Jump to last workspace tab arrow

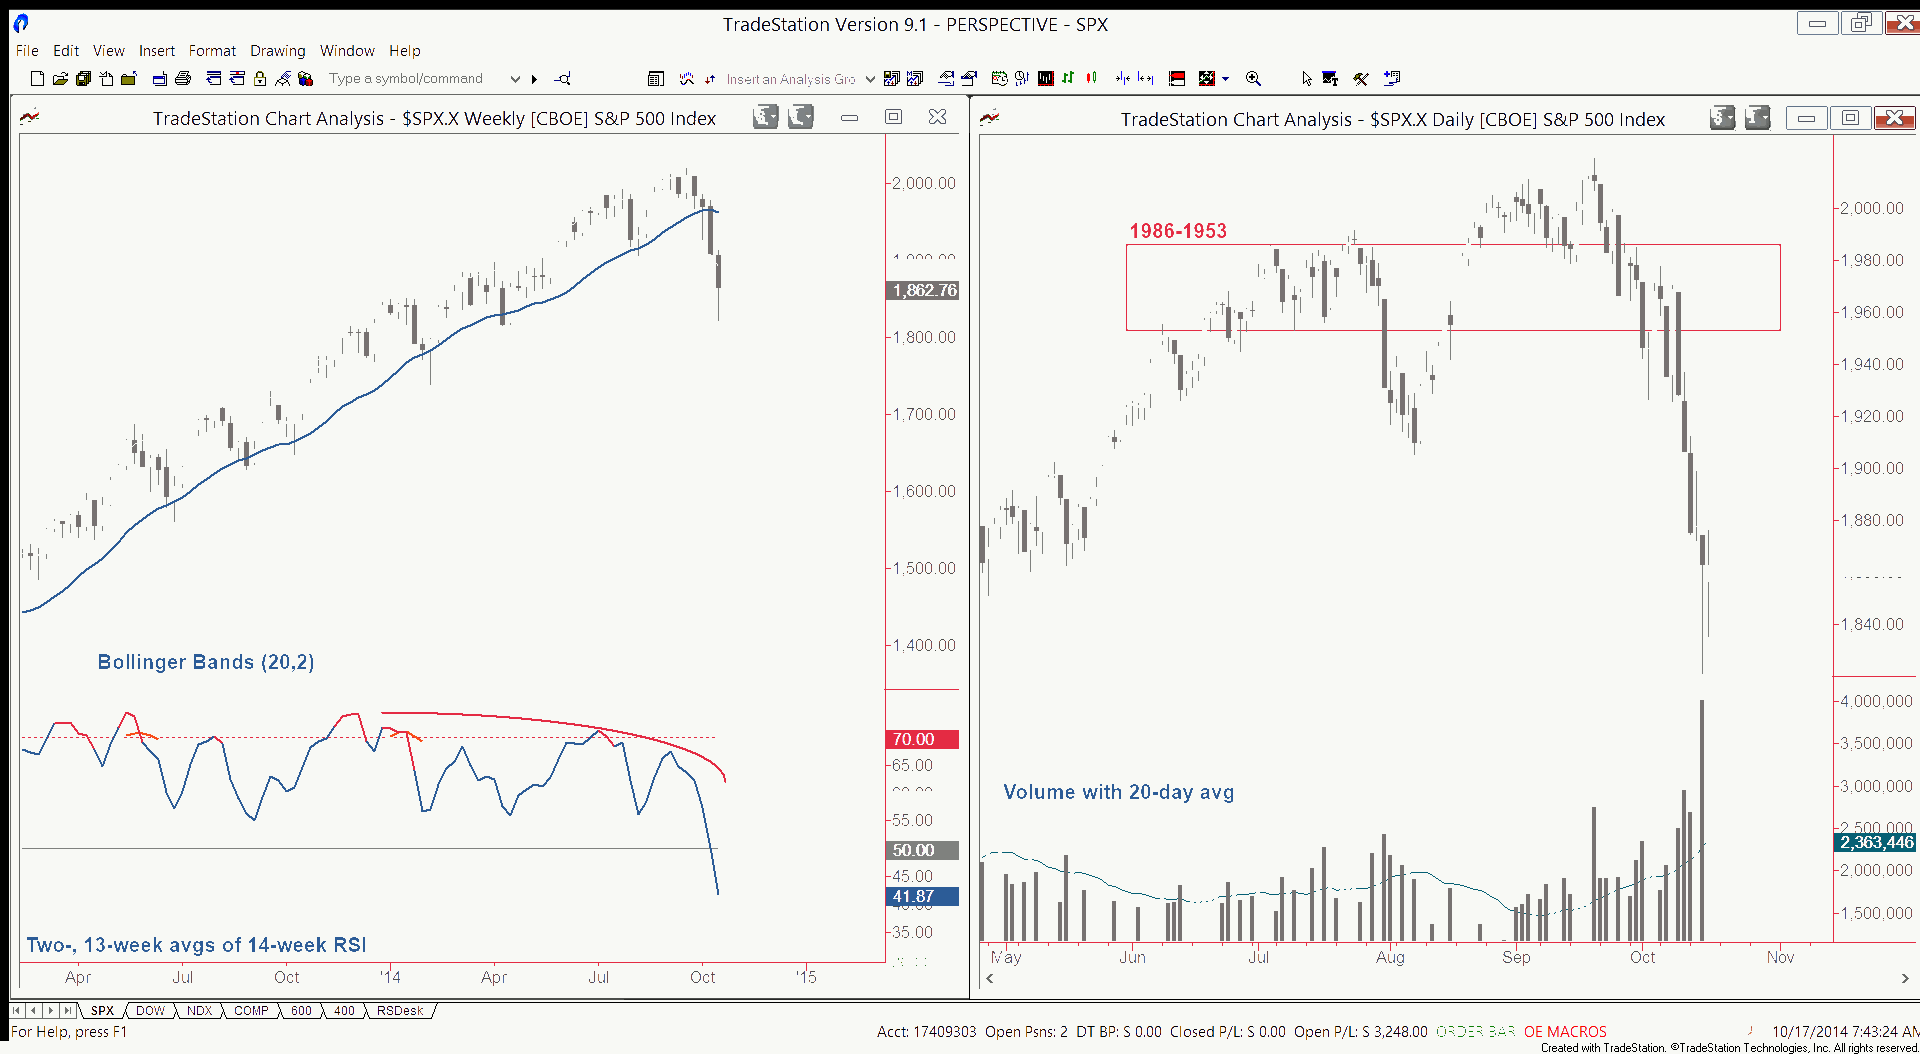67,1011
